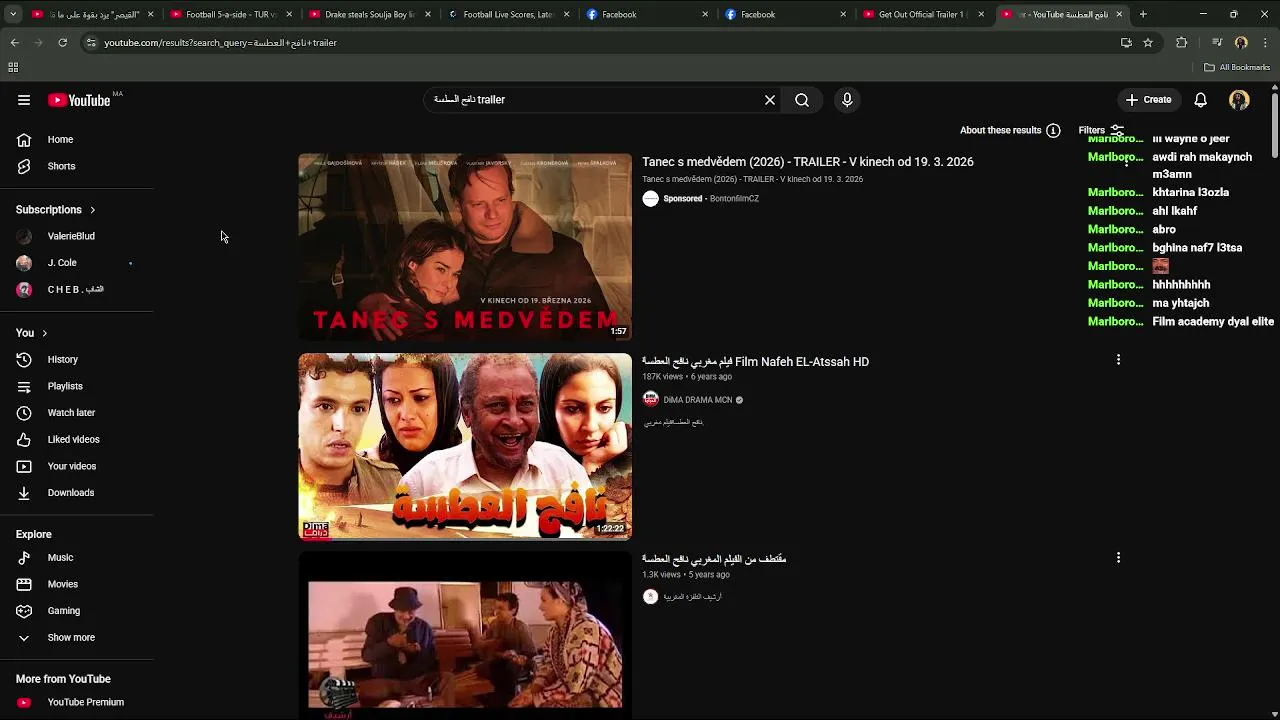This screenshot has width=1280, height=720.
Task: Click Film Nafeh EL-Atssah HD title
Action: [755, 362]
